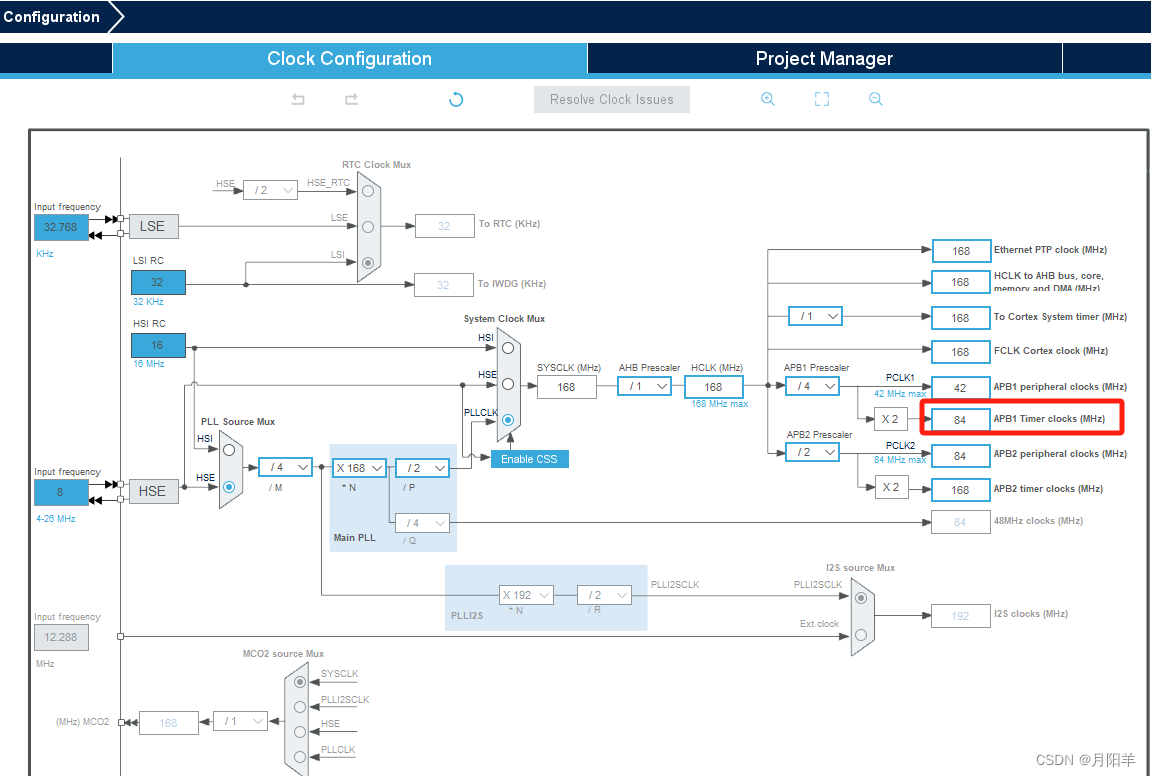1151x776 pixels.
Task: Click the fit-to-screen icon between zoom controls
Action: [821, 99]
